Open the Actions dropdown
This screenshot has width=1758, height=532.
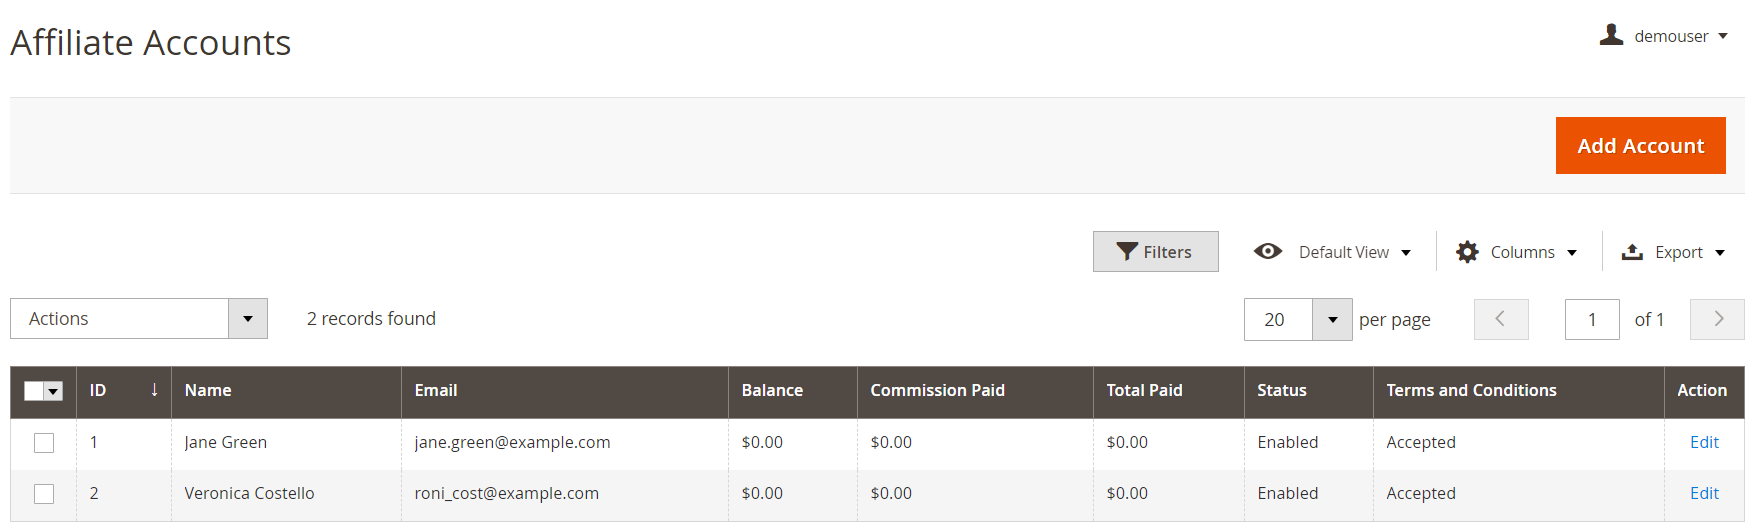[139, 319]
